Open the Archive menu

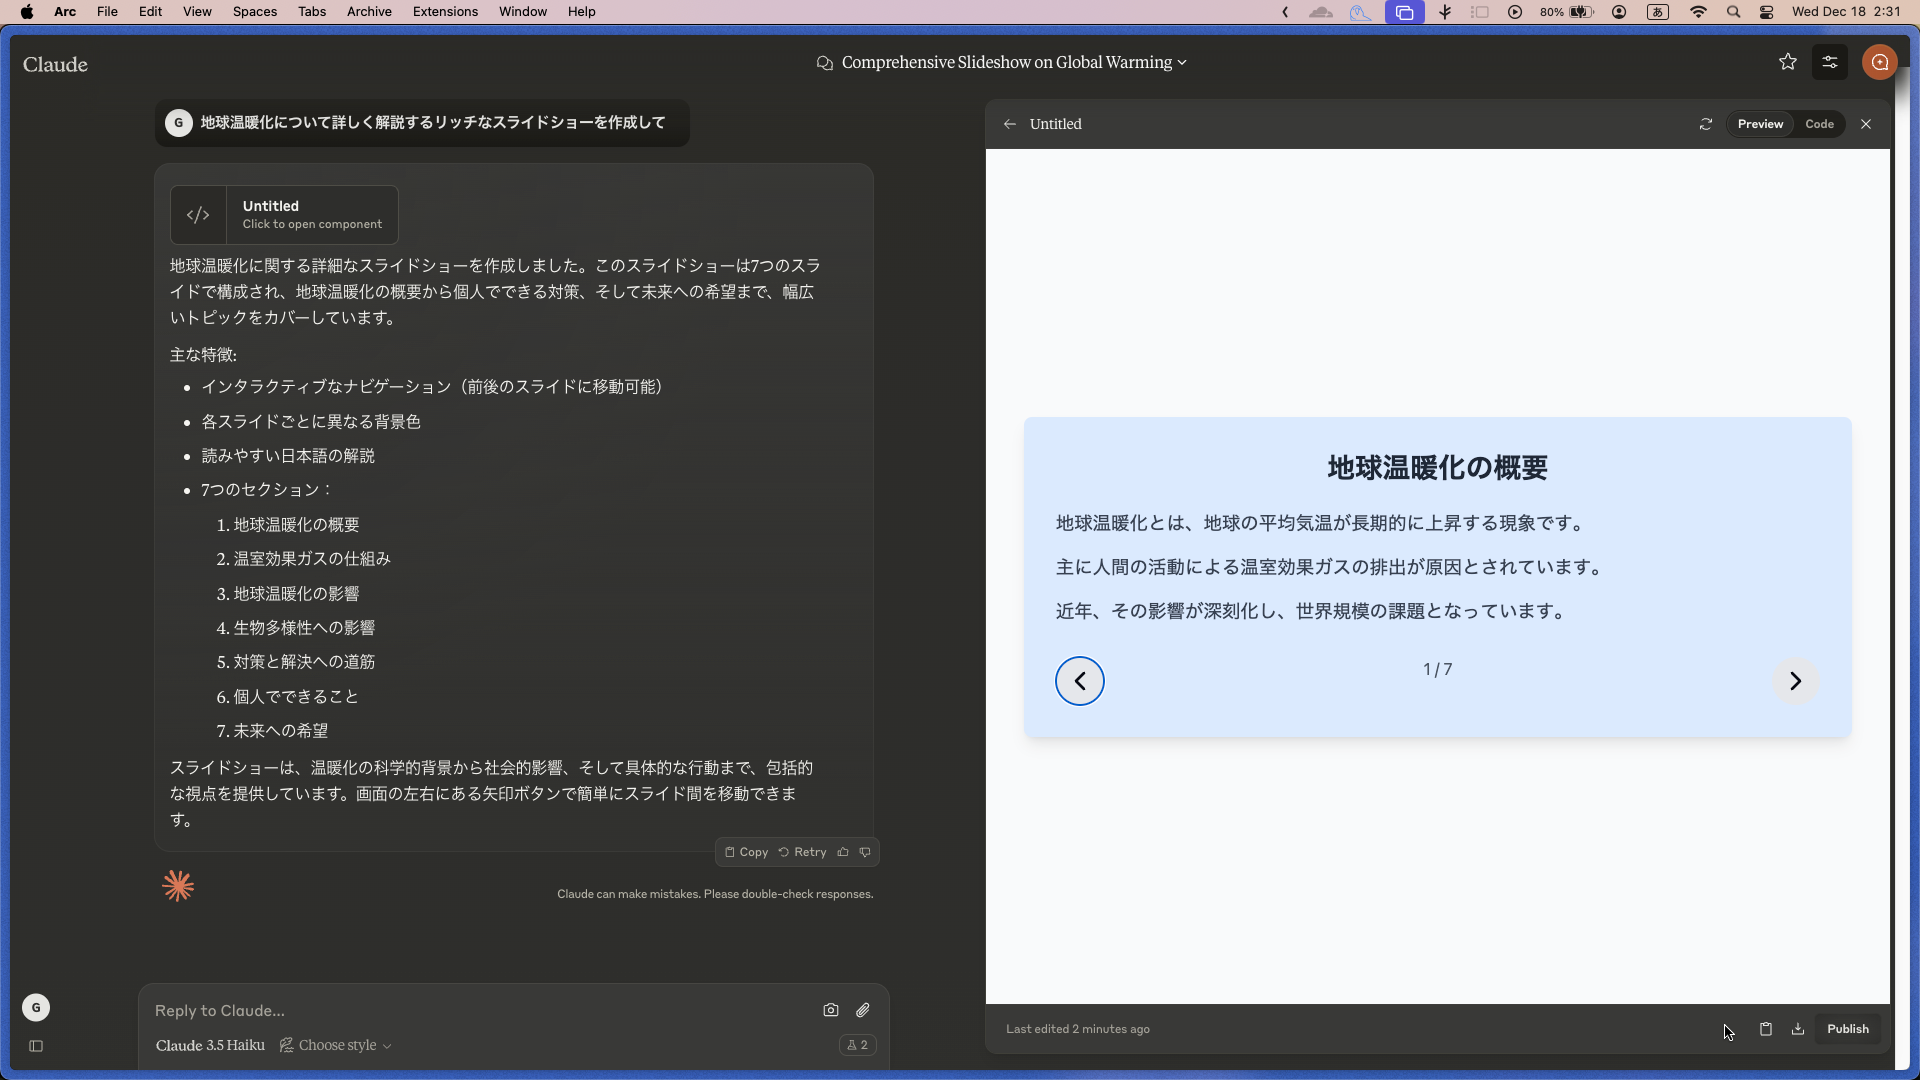(369, 11)
